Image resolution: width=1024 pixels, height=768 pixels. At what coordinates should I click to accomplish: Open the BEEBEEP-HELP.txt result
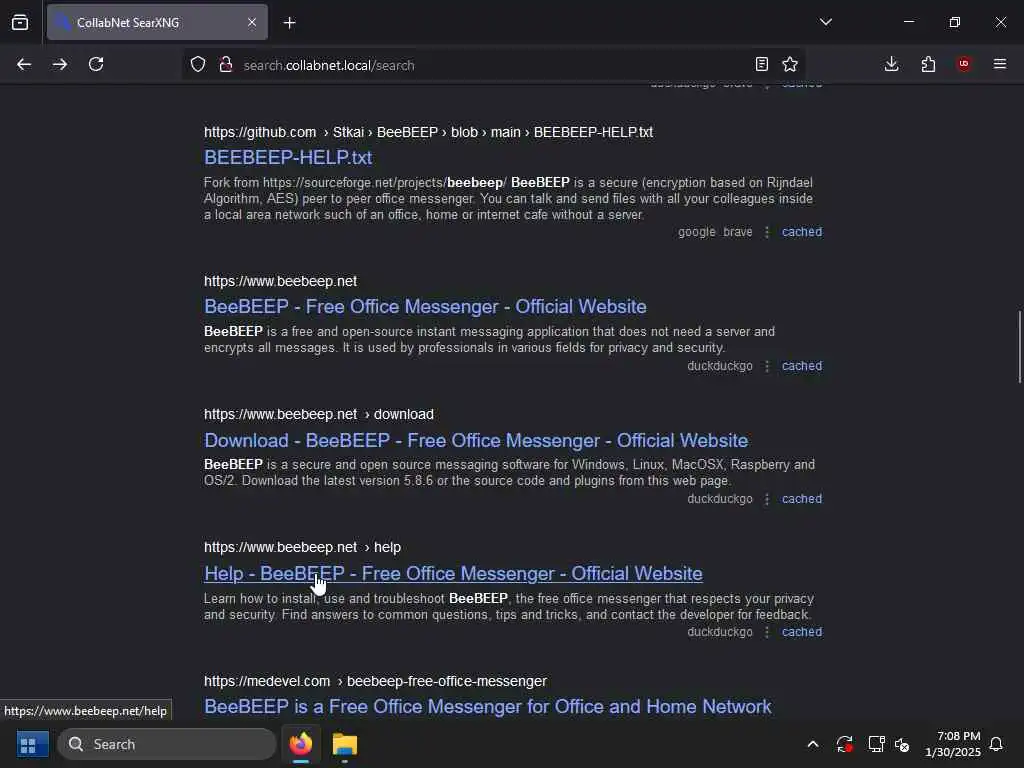point(288,157)
